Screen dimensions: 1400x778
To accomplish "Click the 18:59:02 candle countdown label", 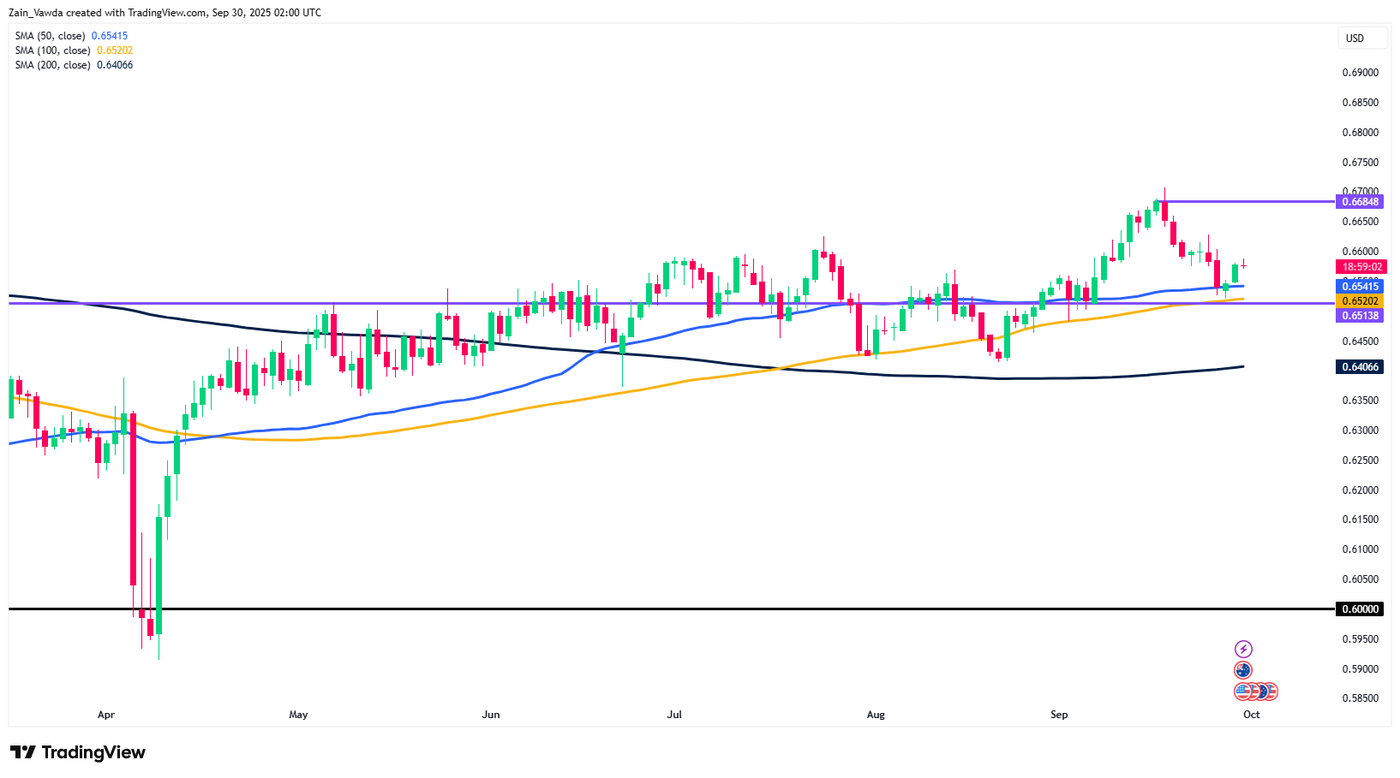I will click(x=1361, y=267).
